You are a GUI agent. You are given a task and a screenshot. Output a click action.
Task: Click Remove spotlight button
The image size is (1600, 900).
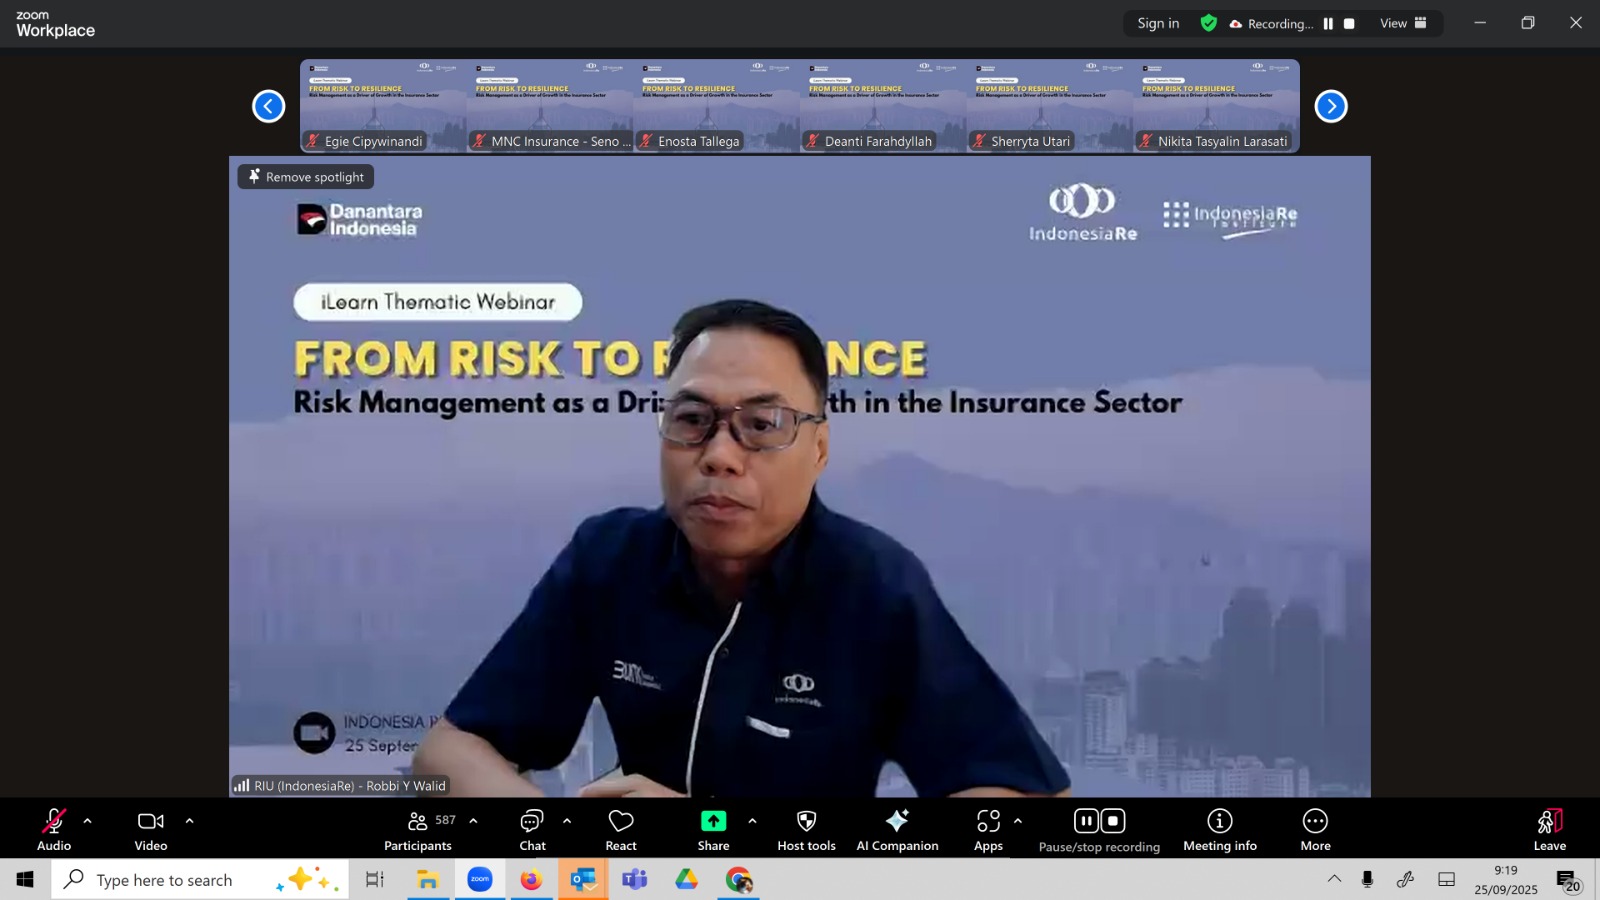pos(306,177)
